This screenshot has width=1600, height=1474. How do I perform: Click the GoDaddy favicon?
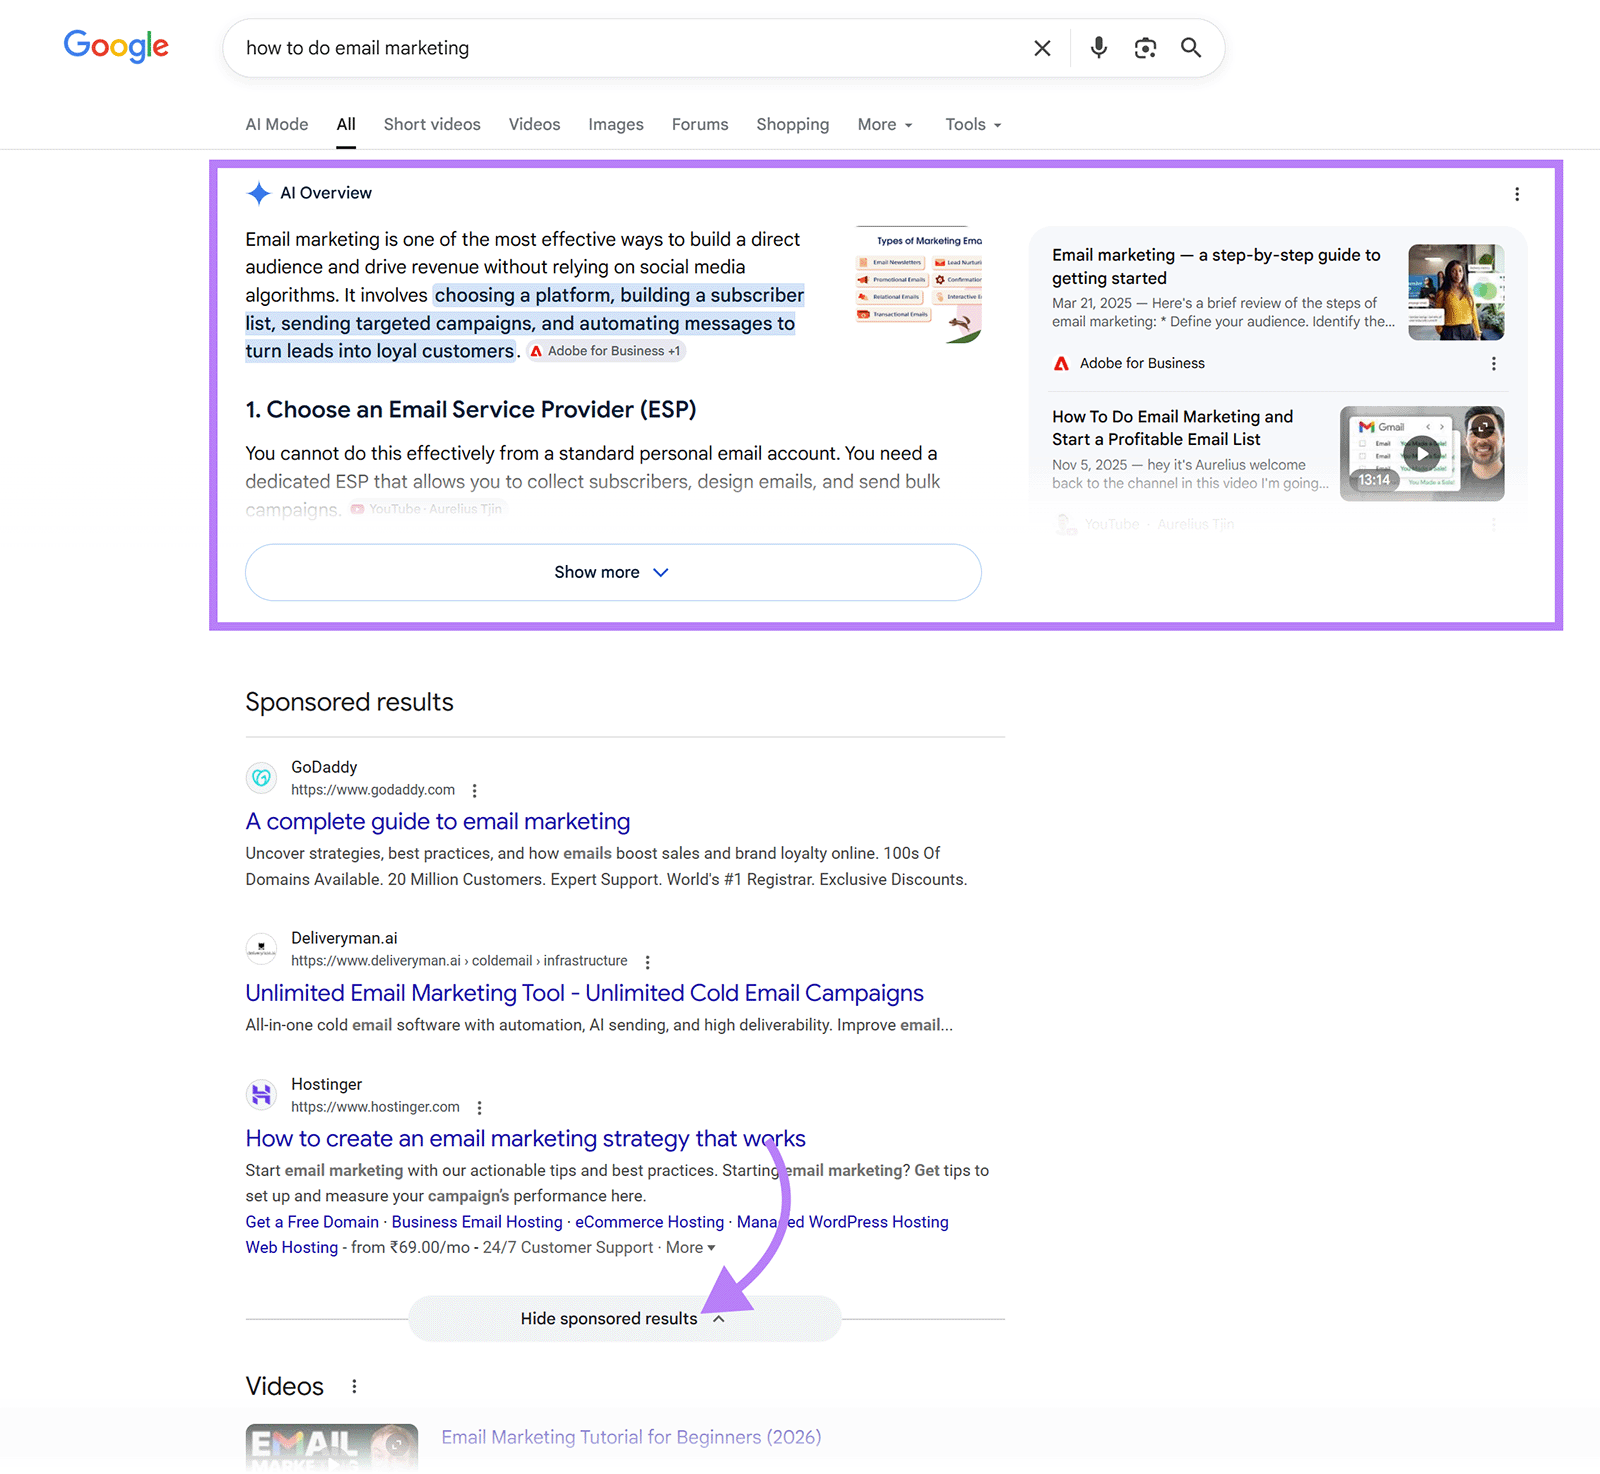261,777
